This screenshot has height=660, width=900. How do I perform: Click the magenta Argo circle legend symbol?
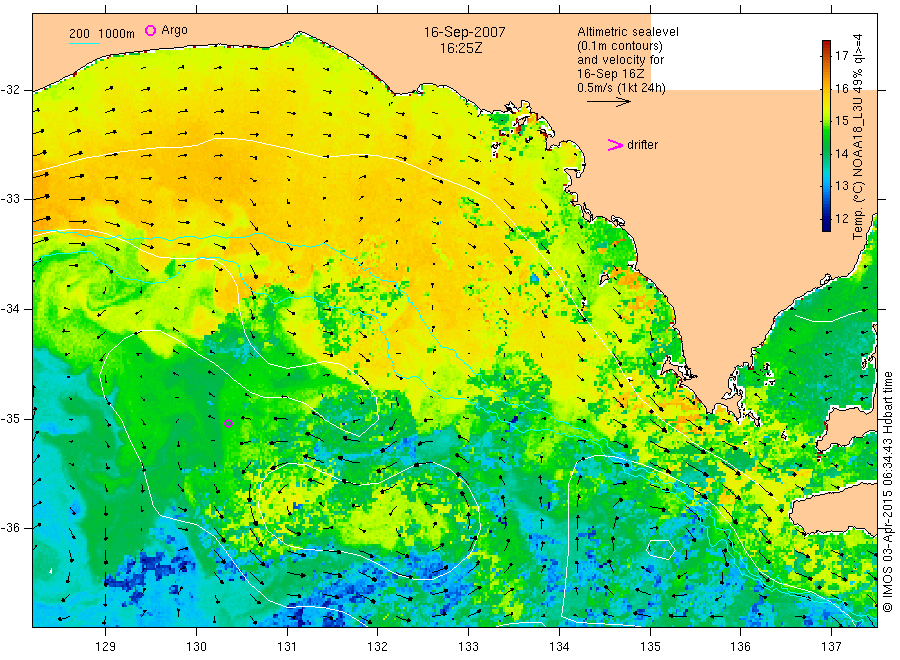150,30
